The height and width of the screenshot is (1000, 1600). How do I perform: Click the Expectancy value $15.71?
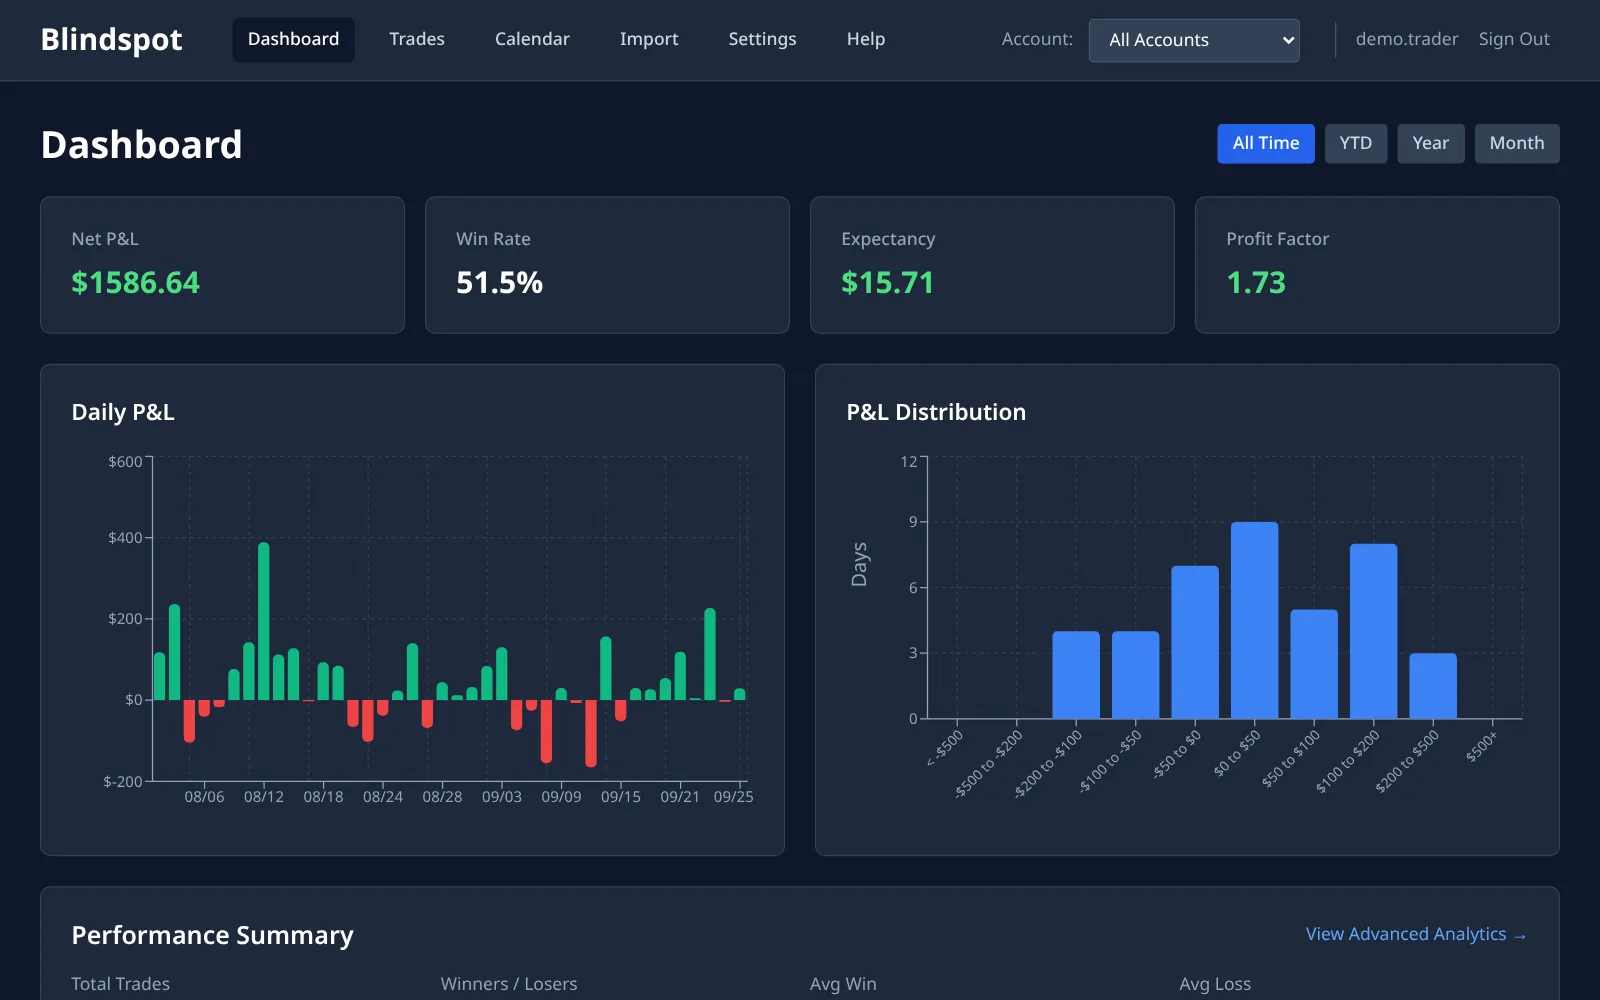[x=887, y=283]
